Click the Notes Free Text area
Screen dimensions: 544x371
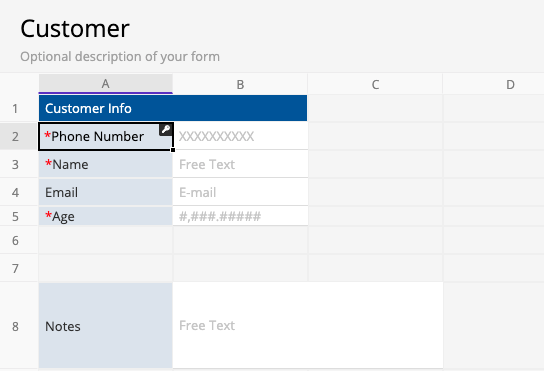[x=308, y=325]
